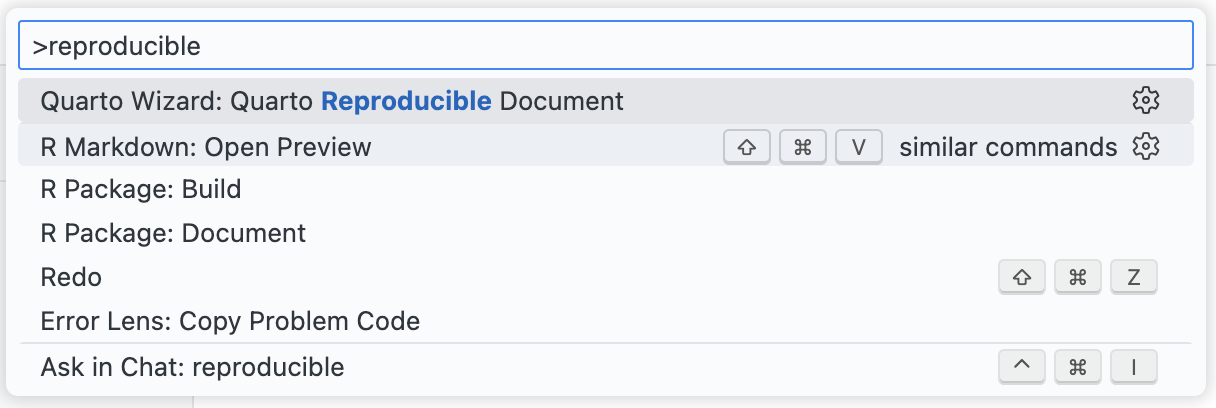Click the Z keycap next to Redo
Screen dimensions: 1216x408
point(1133,278)
